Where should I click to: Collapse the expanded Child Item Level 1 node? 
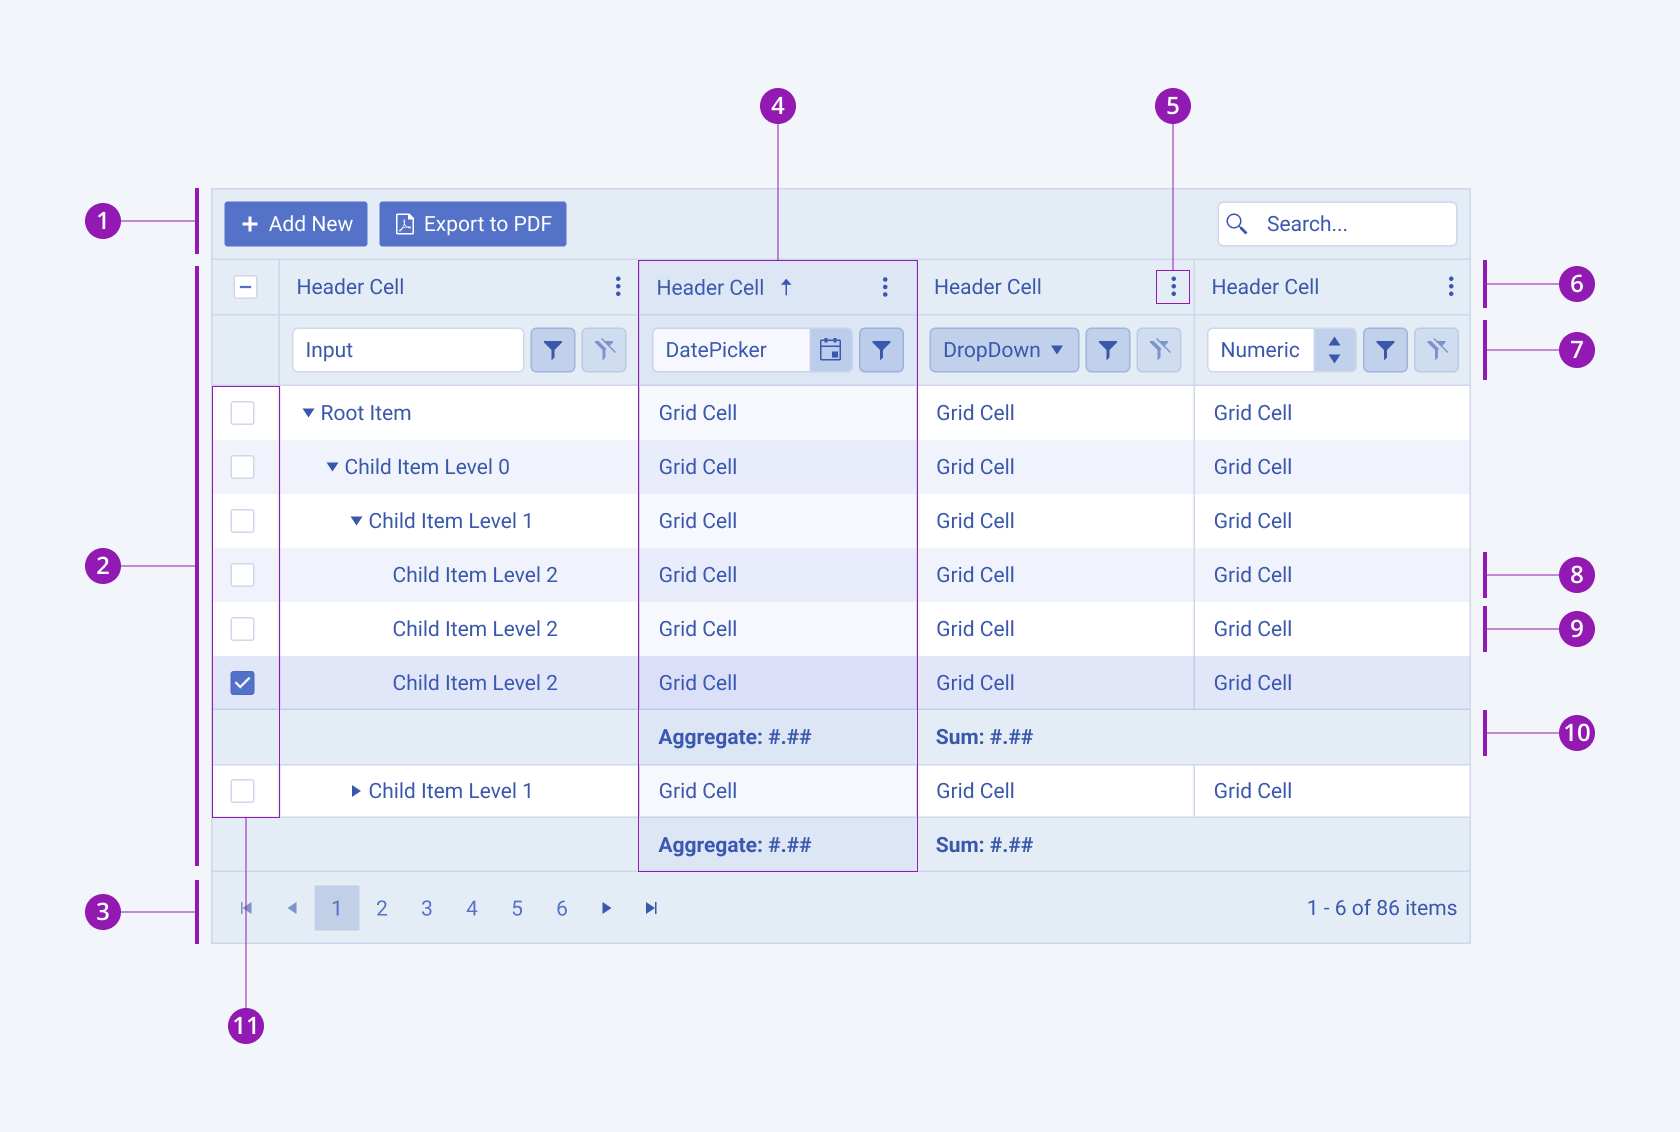click(356, 521)
